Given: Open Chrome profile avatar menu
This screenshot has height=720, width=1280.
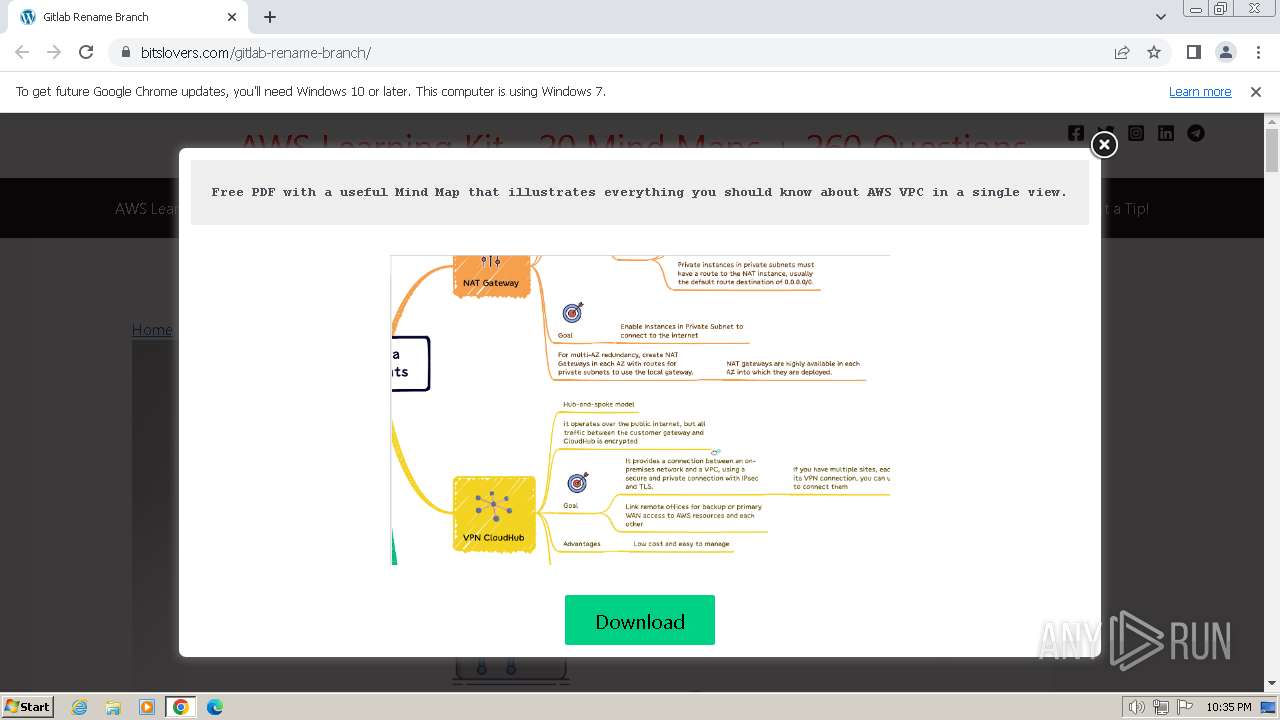Looking at the screenshot, I should [x=1225, y=52].
